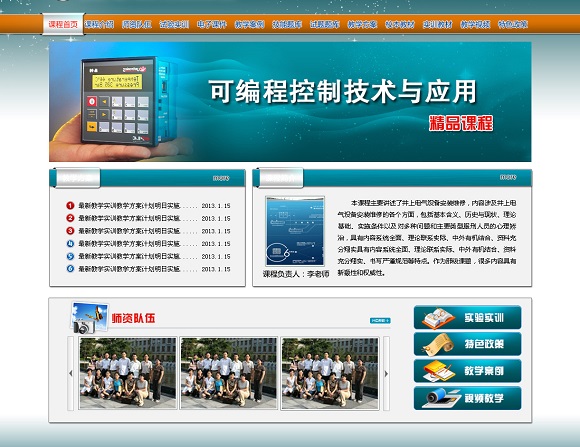Click the blue course cover thumbnail
The image size is (580, 447).
[295, 231]
